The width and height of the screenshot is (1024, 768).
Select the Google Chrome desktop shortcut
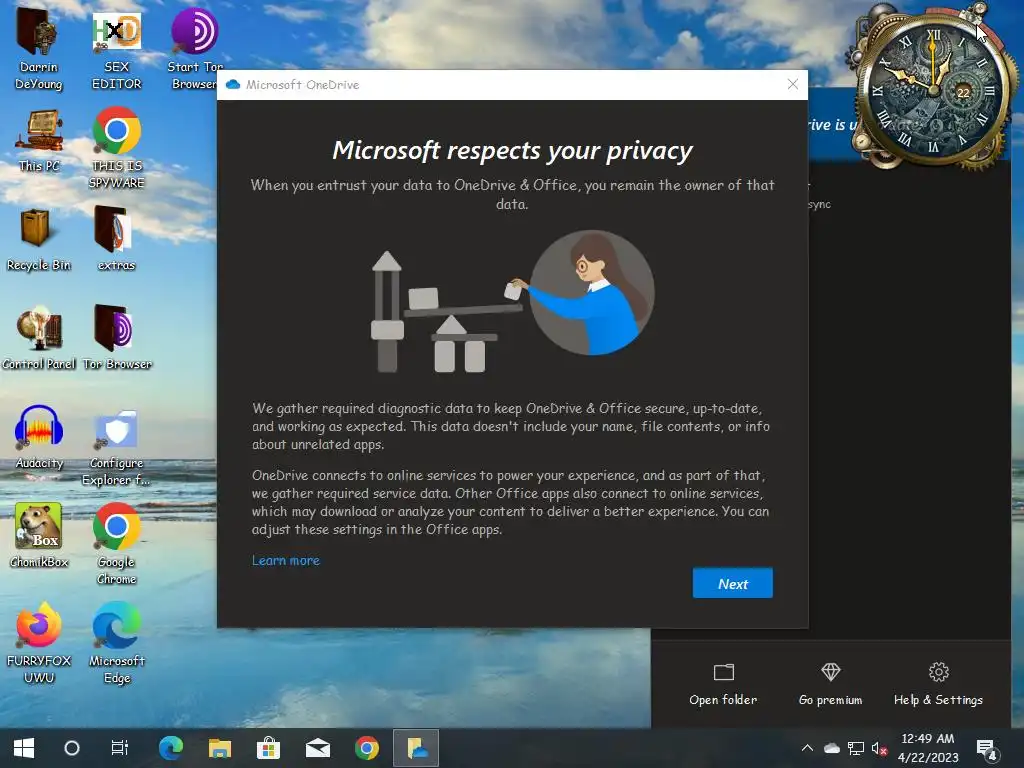pos(116,543)
